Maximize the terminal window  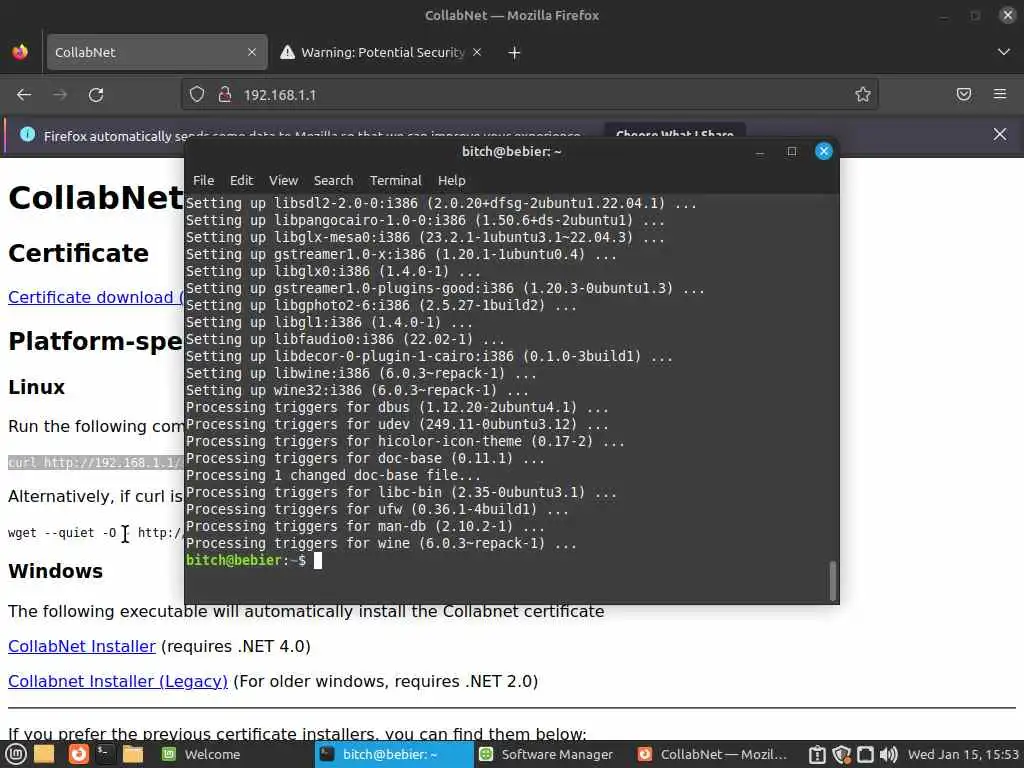[792, 152]
